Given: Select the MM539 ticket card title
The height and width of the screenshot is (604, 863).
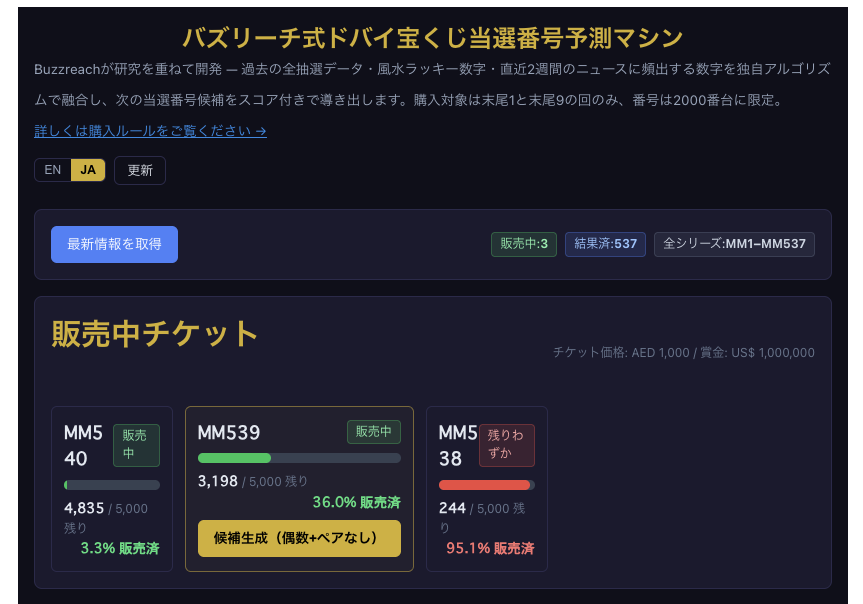Looking at the screenshot, I should pos(229,433).
